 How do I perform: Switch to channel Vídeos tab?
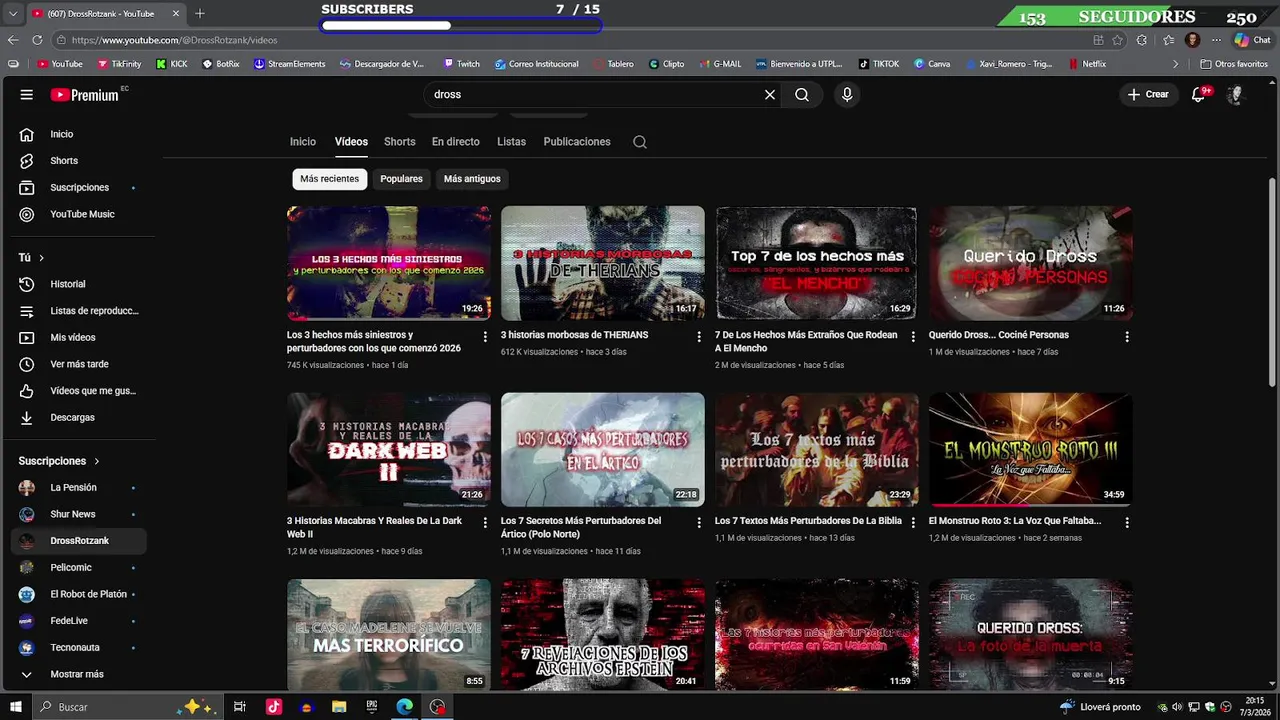[351, 142]
